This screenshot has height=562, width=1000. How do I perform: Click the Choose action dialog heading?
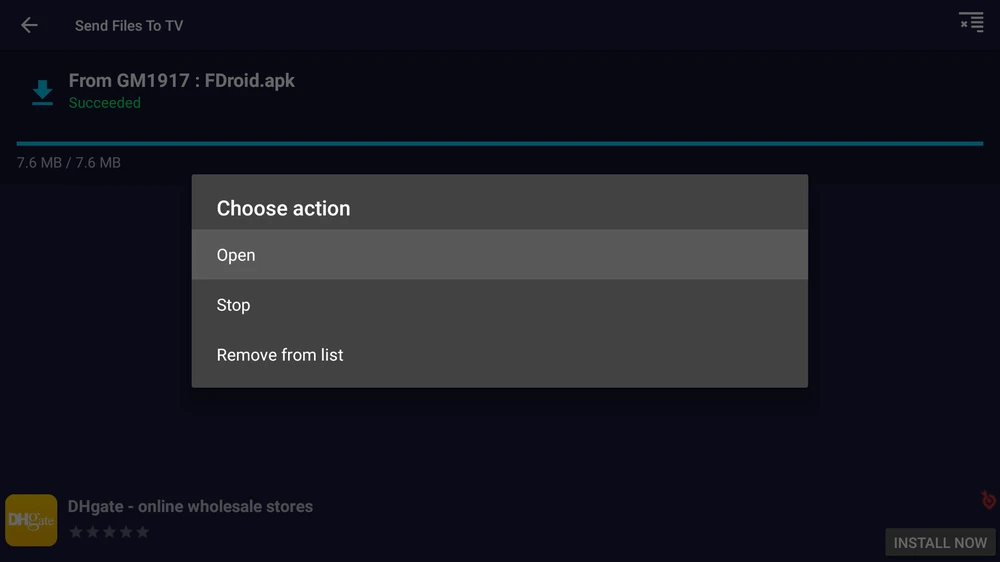pyautogui.click(x=283, y=208)
